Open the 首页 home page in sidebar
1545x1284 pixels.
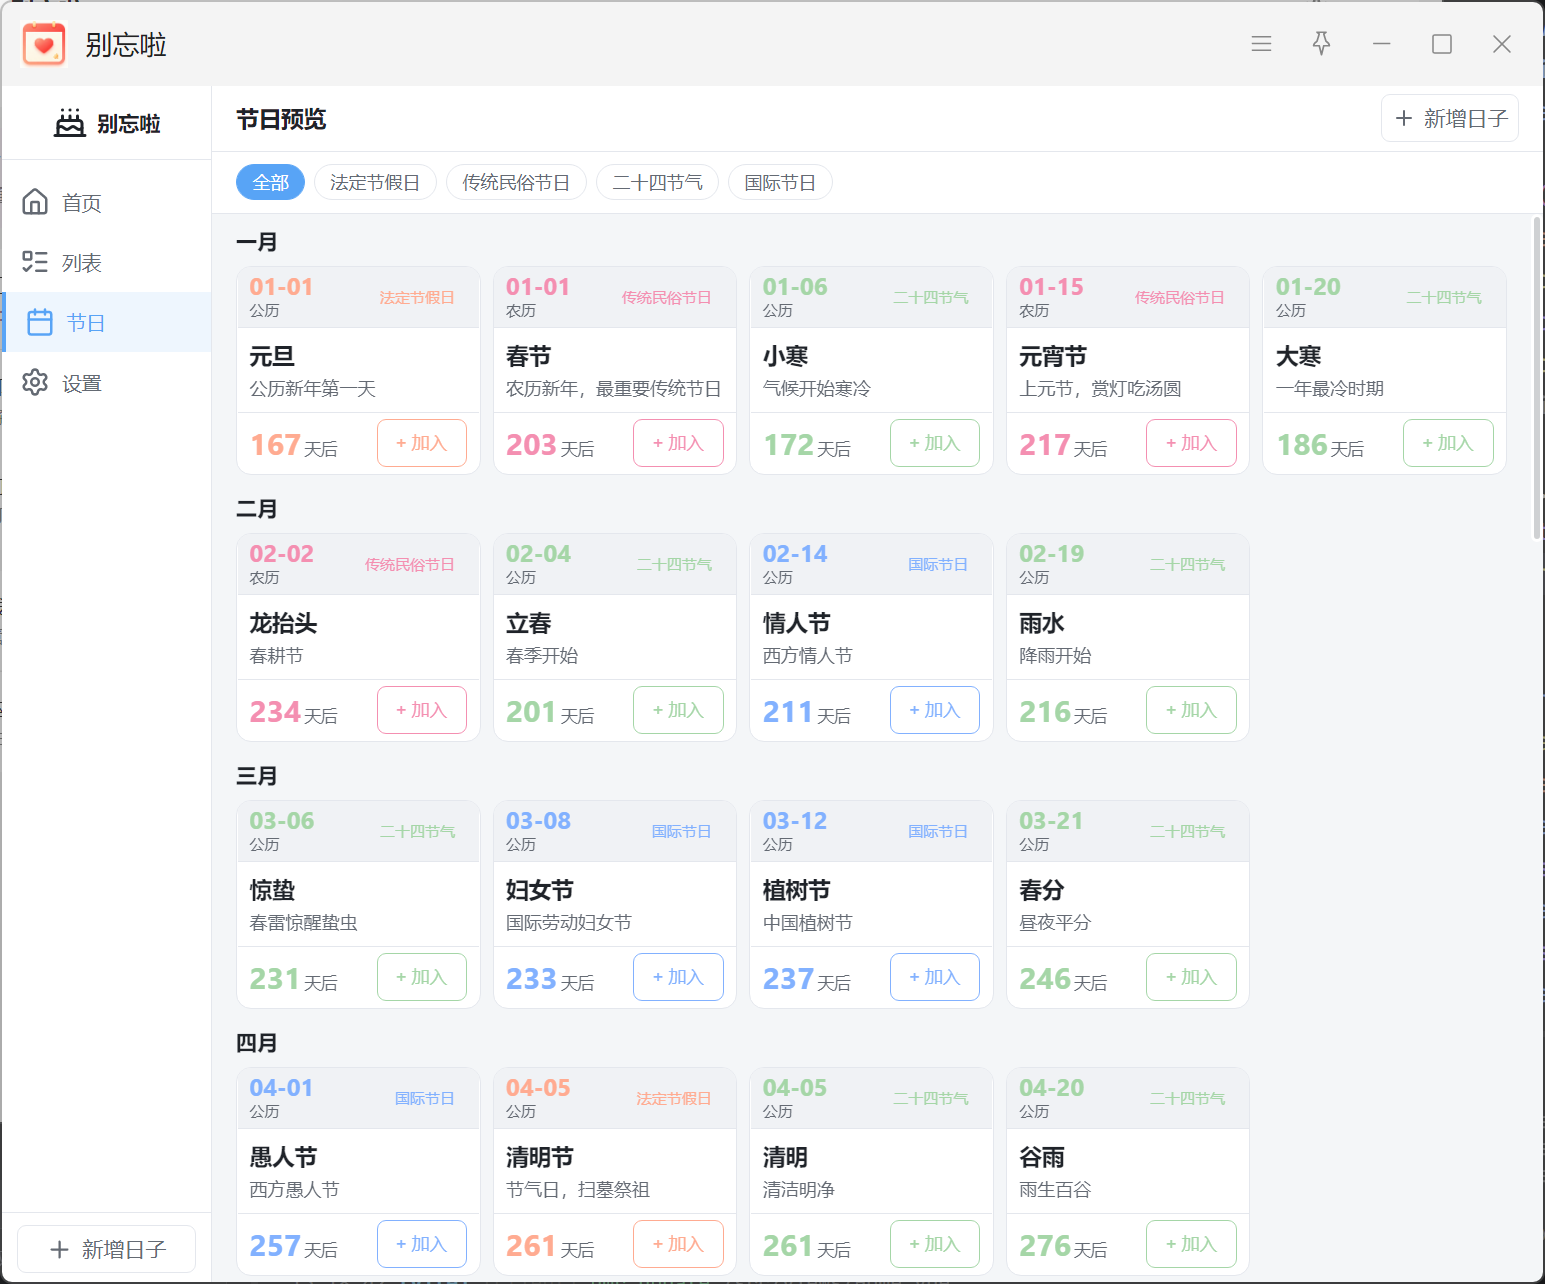[x=106, y=203]
